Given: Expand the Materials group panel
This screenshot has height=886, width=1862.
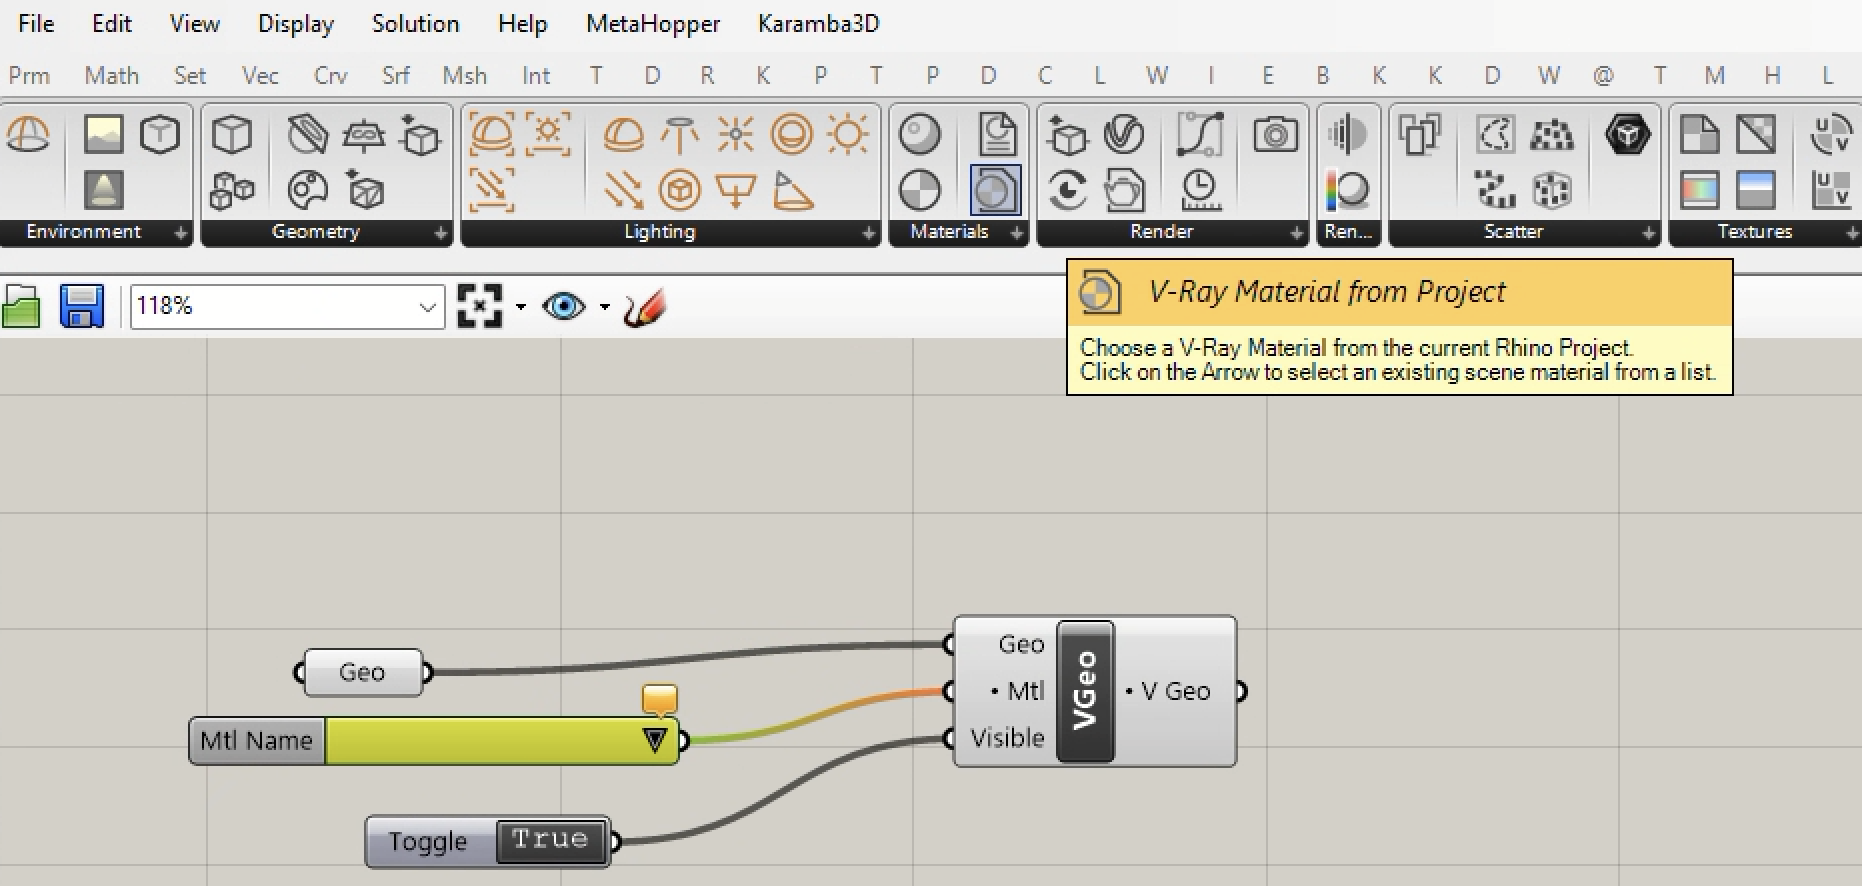Looking at the screenshot, I should (1016, 232).
